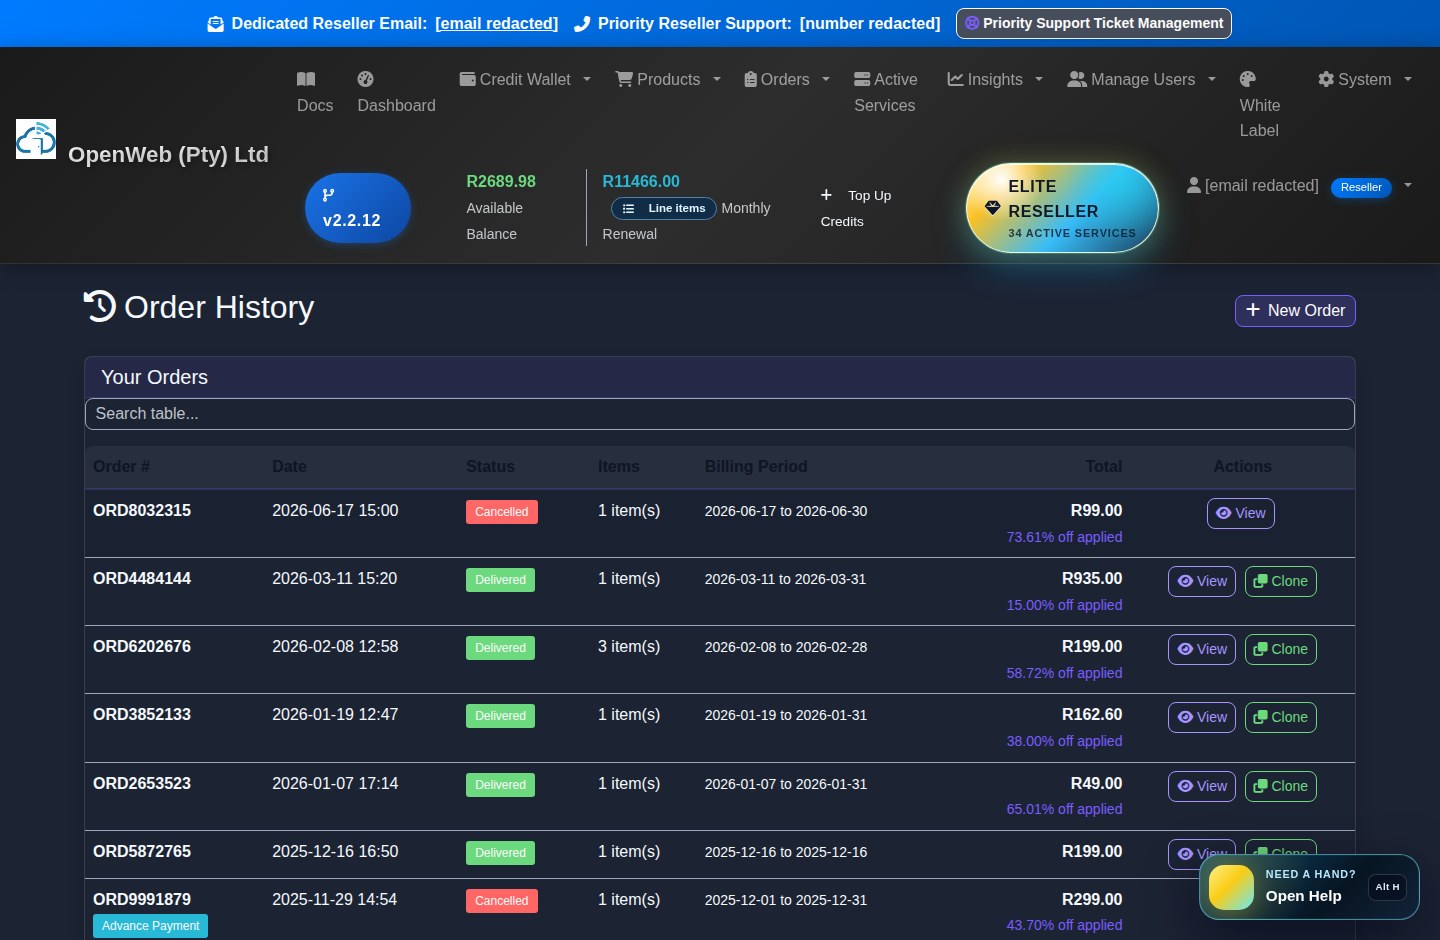Viewport: 1440px width, 940px height.
Task: Click the Order History clock icon
Action: pyautogui.click(x=100, y=306)
